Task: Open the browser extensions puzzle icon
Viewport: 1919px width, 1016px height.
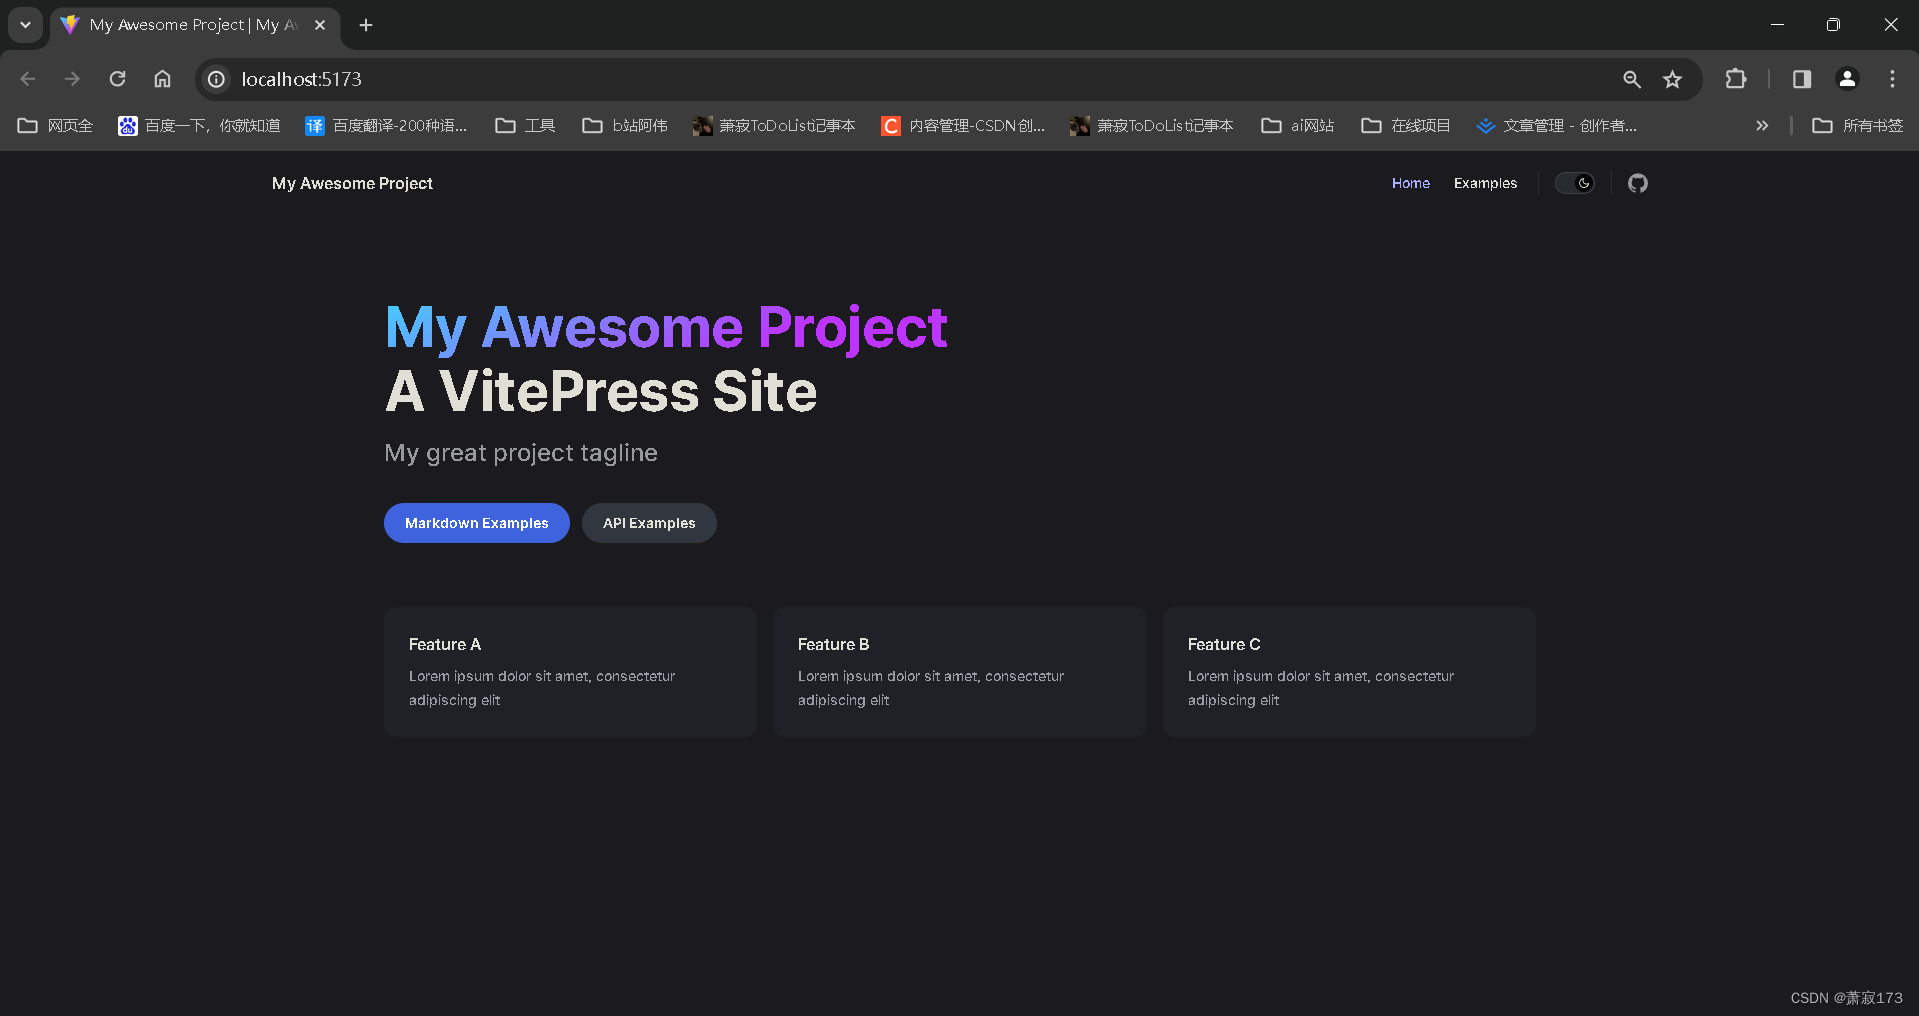Action: click(x=1736, y=79)
